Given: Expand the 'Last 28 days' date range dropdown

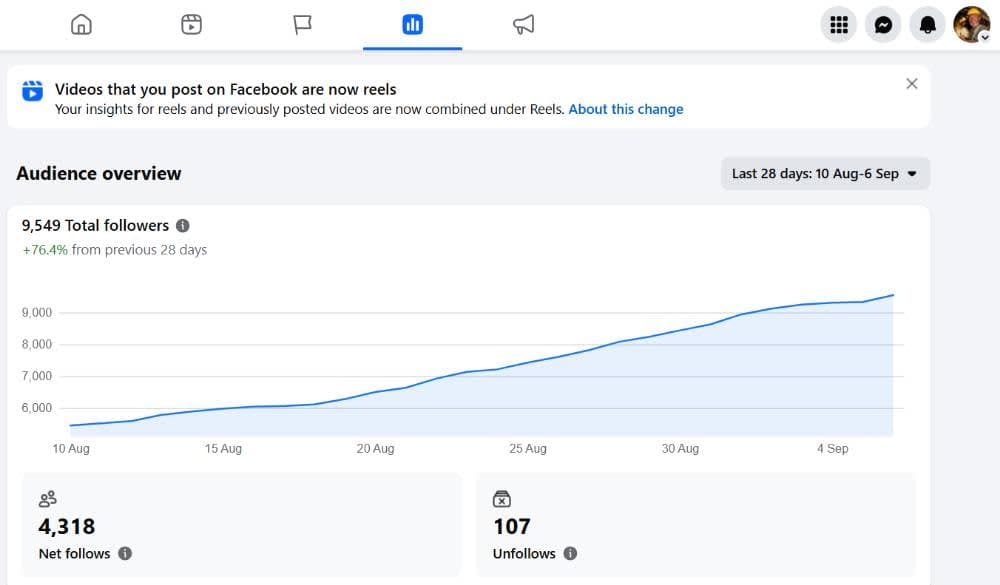Looking at the screenshot, I should pyautogui.click(x=825, y=174).
